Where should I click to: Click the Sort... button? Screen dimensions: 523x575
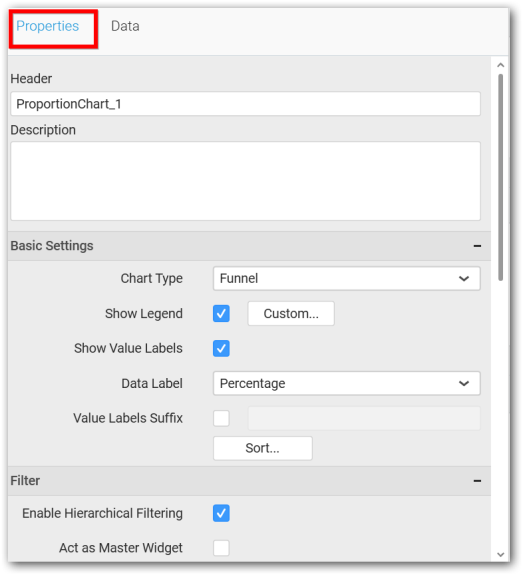click(263, 448)
